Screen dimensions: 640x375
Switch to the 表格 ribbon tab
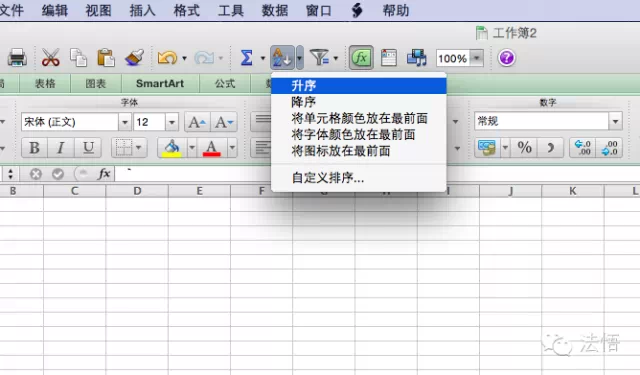45,84
